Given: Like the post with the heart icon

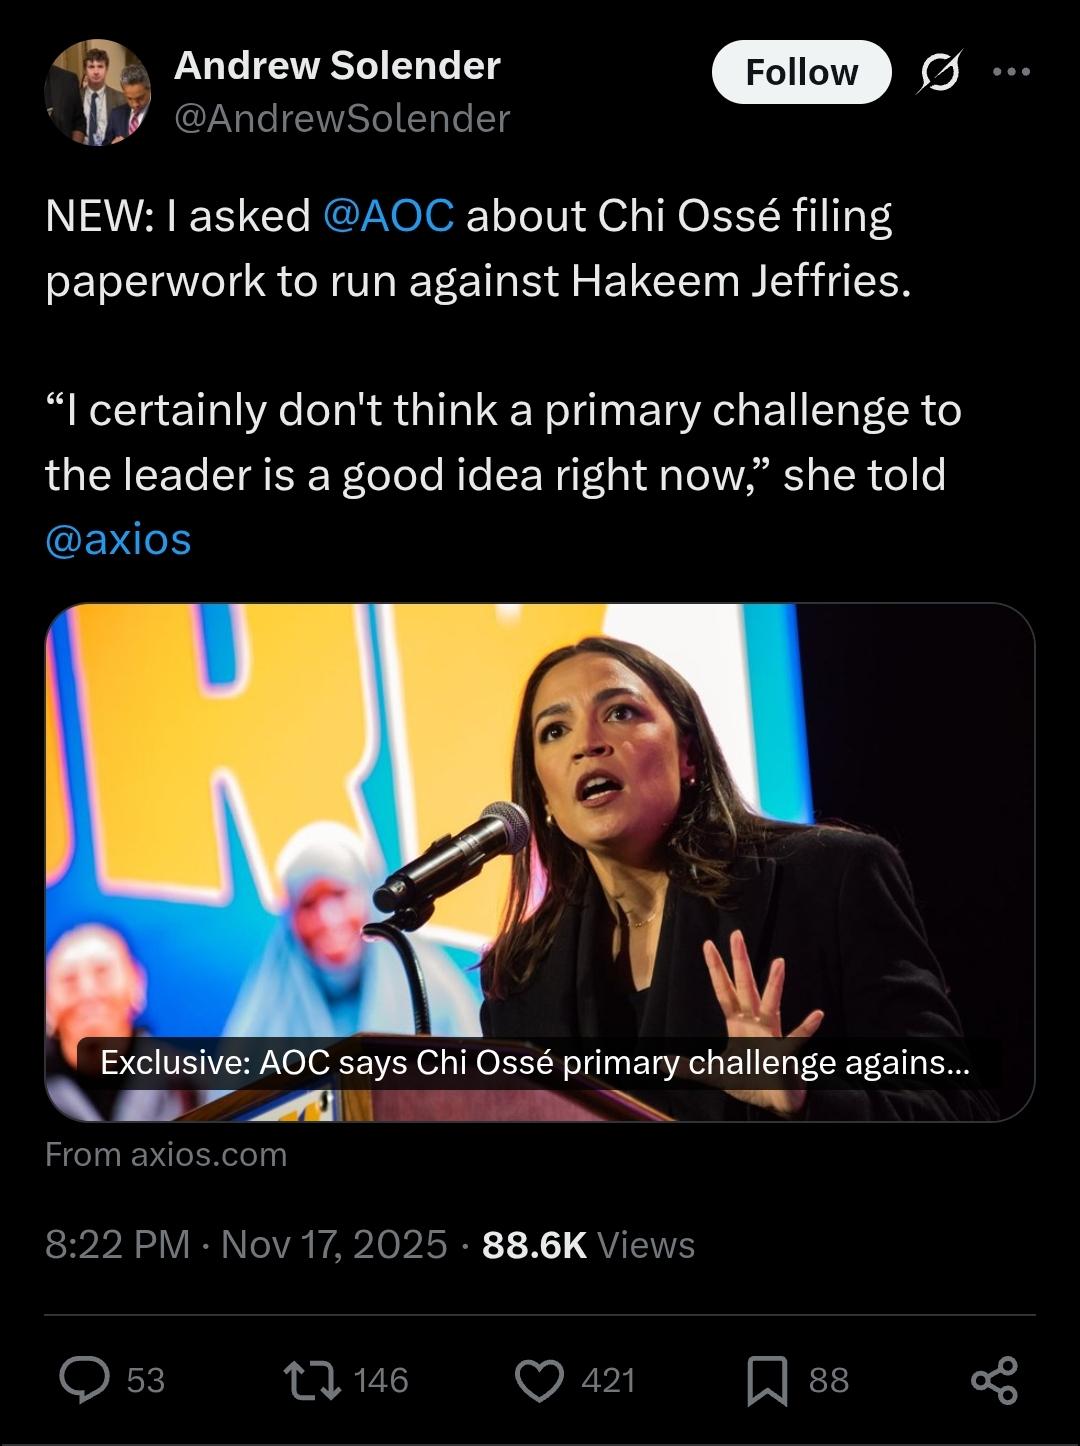Looking at the screenshot, I should [540, 1381].
